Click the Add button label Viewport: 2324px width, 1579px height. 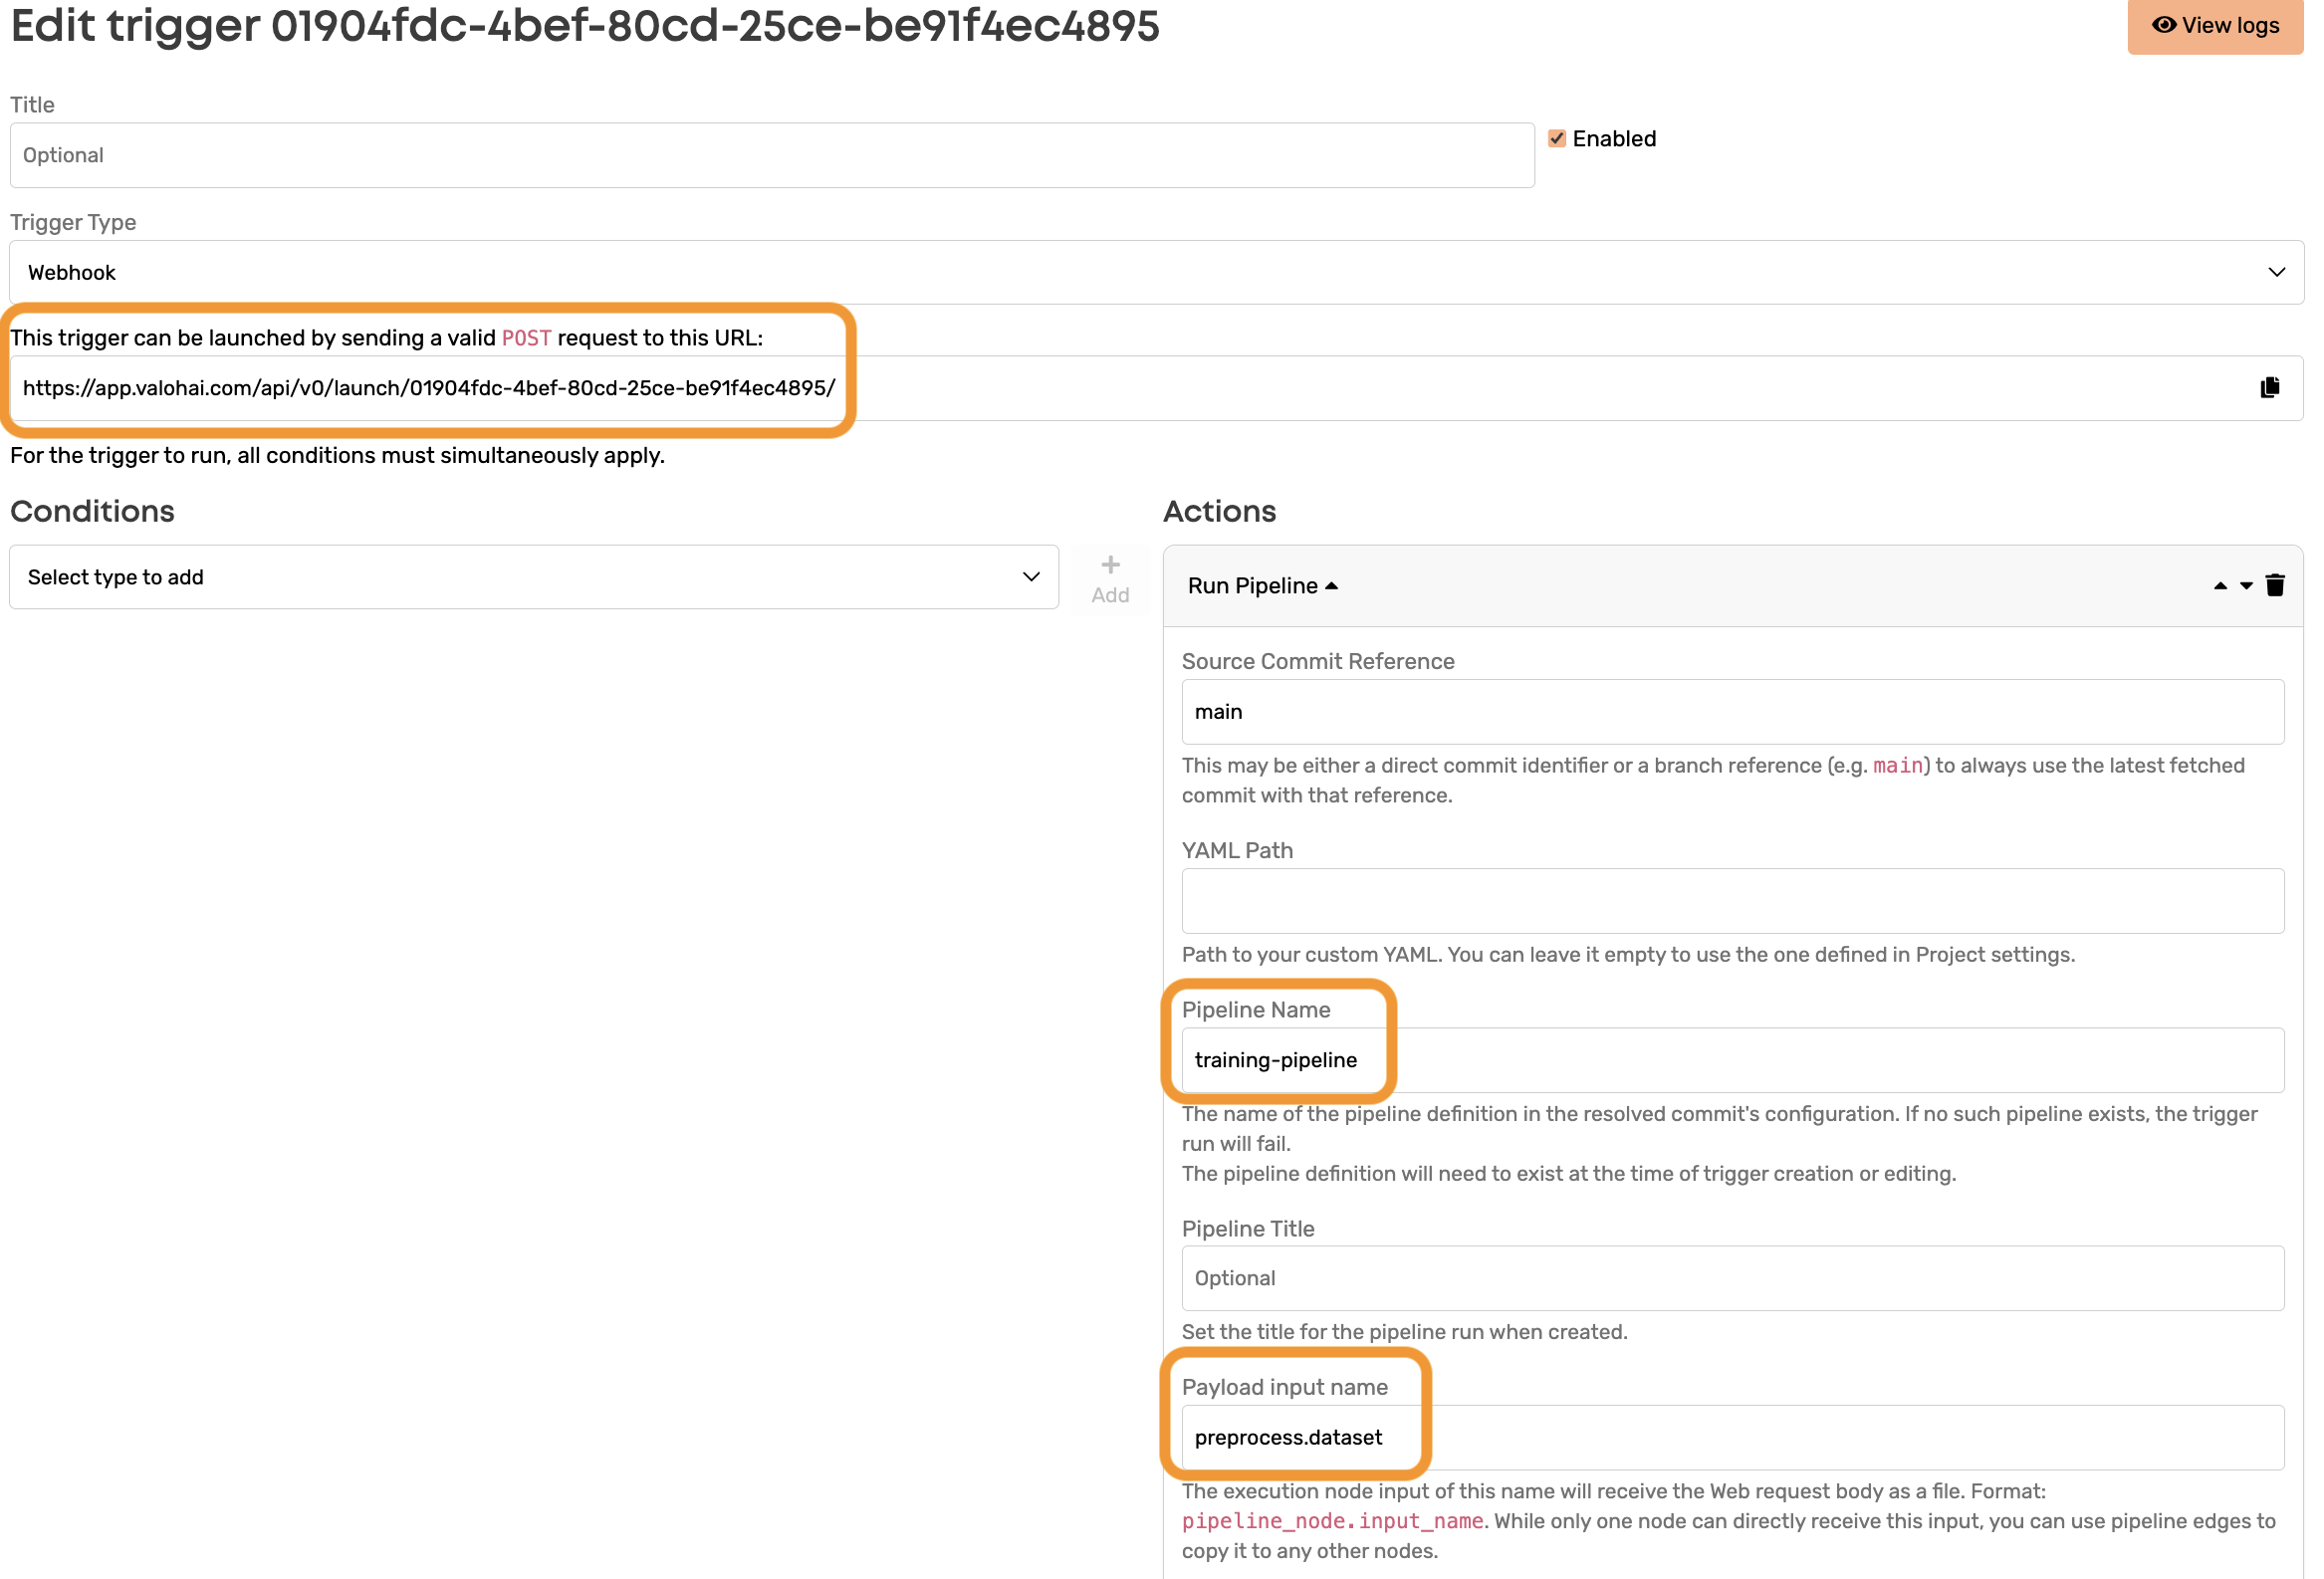click(1110, 596)
